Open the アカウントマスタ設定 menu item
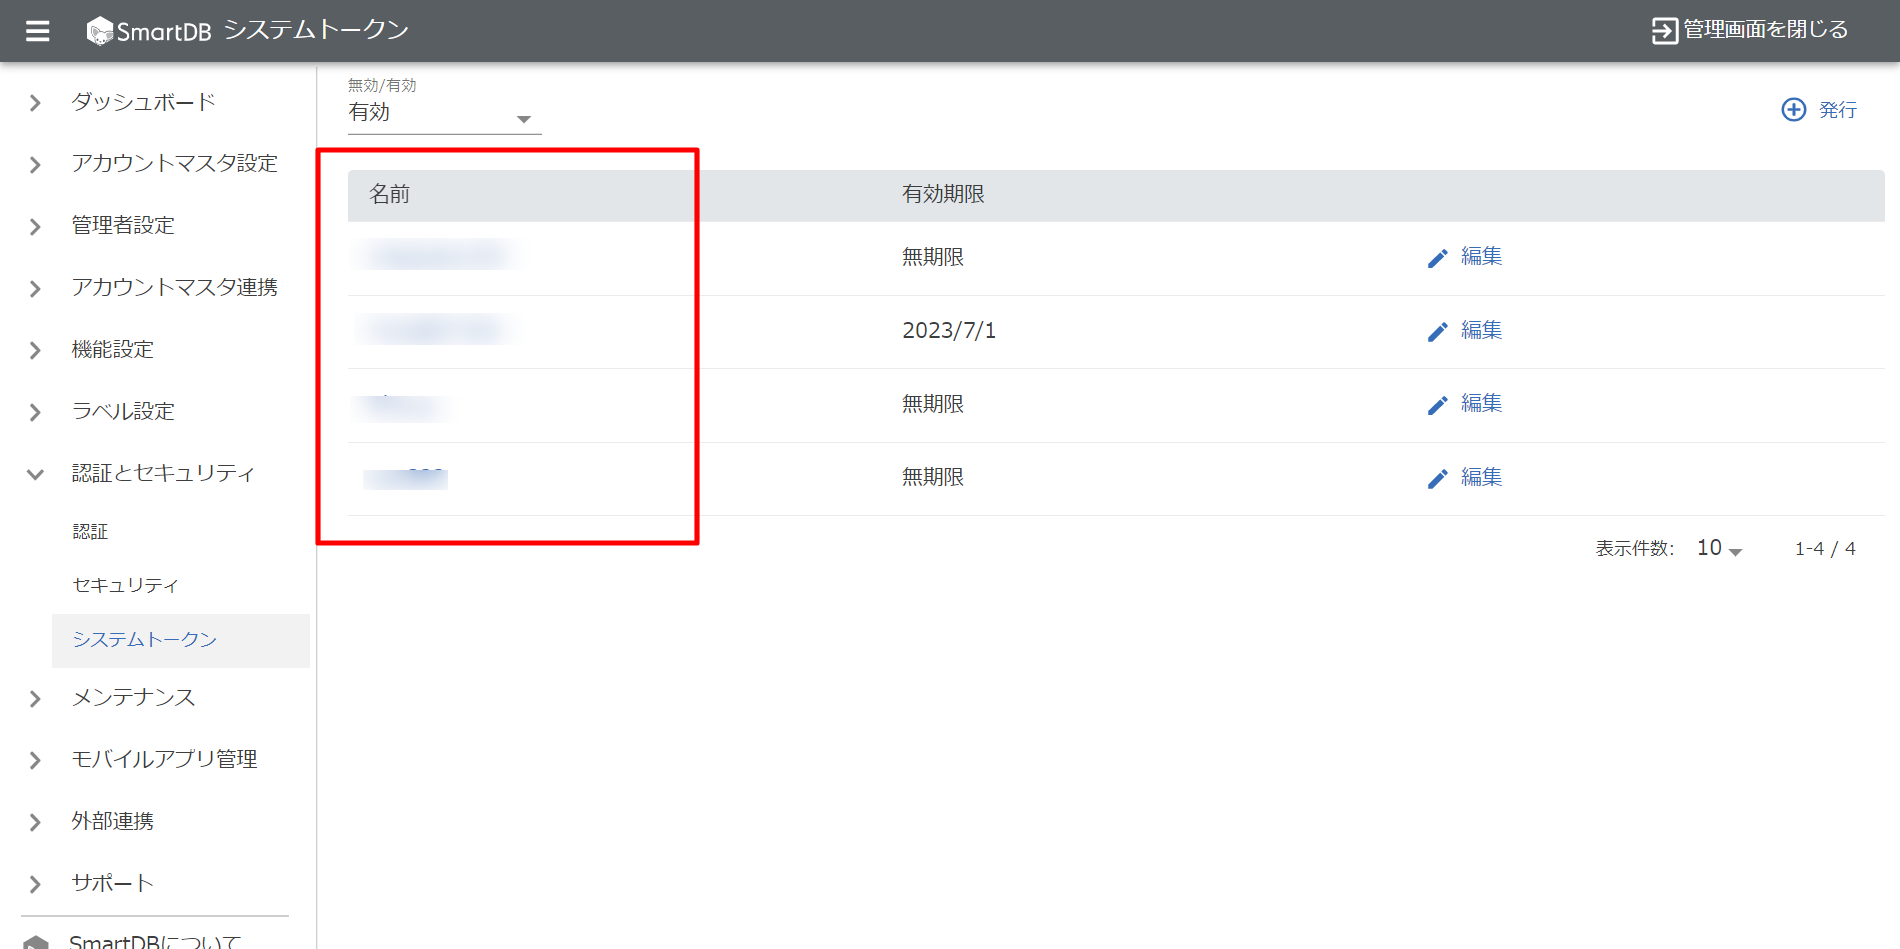The height and width of the screenshot is (949, 1900). pyautogui.click(x=174, y=163)
